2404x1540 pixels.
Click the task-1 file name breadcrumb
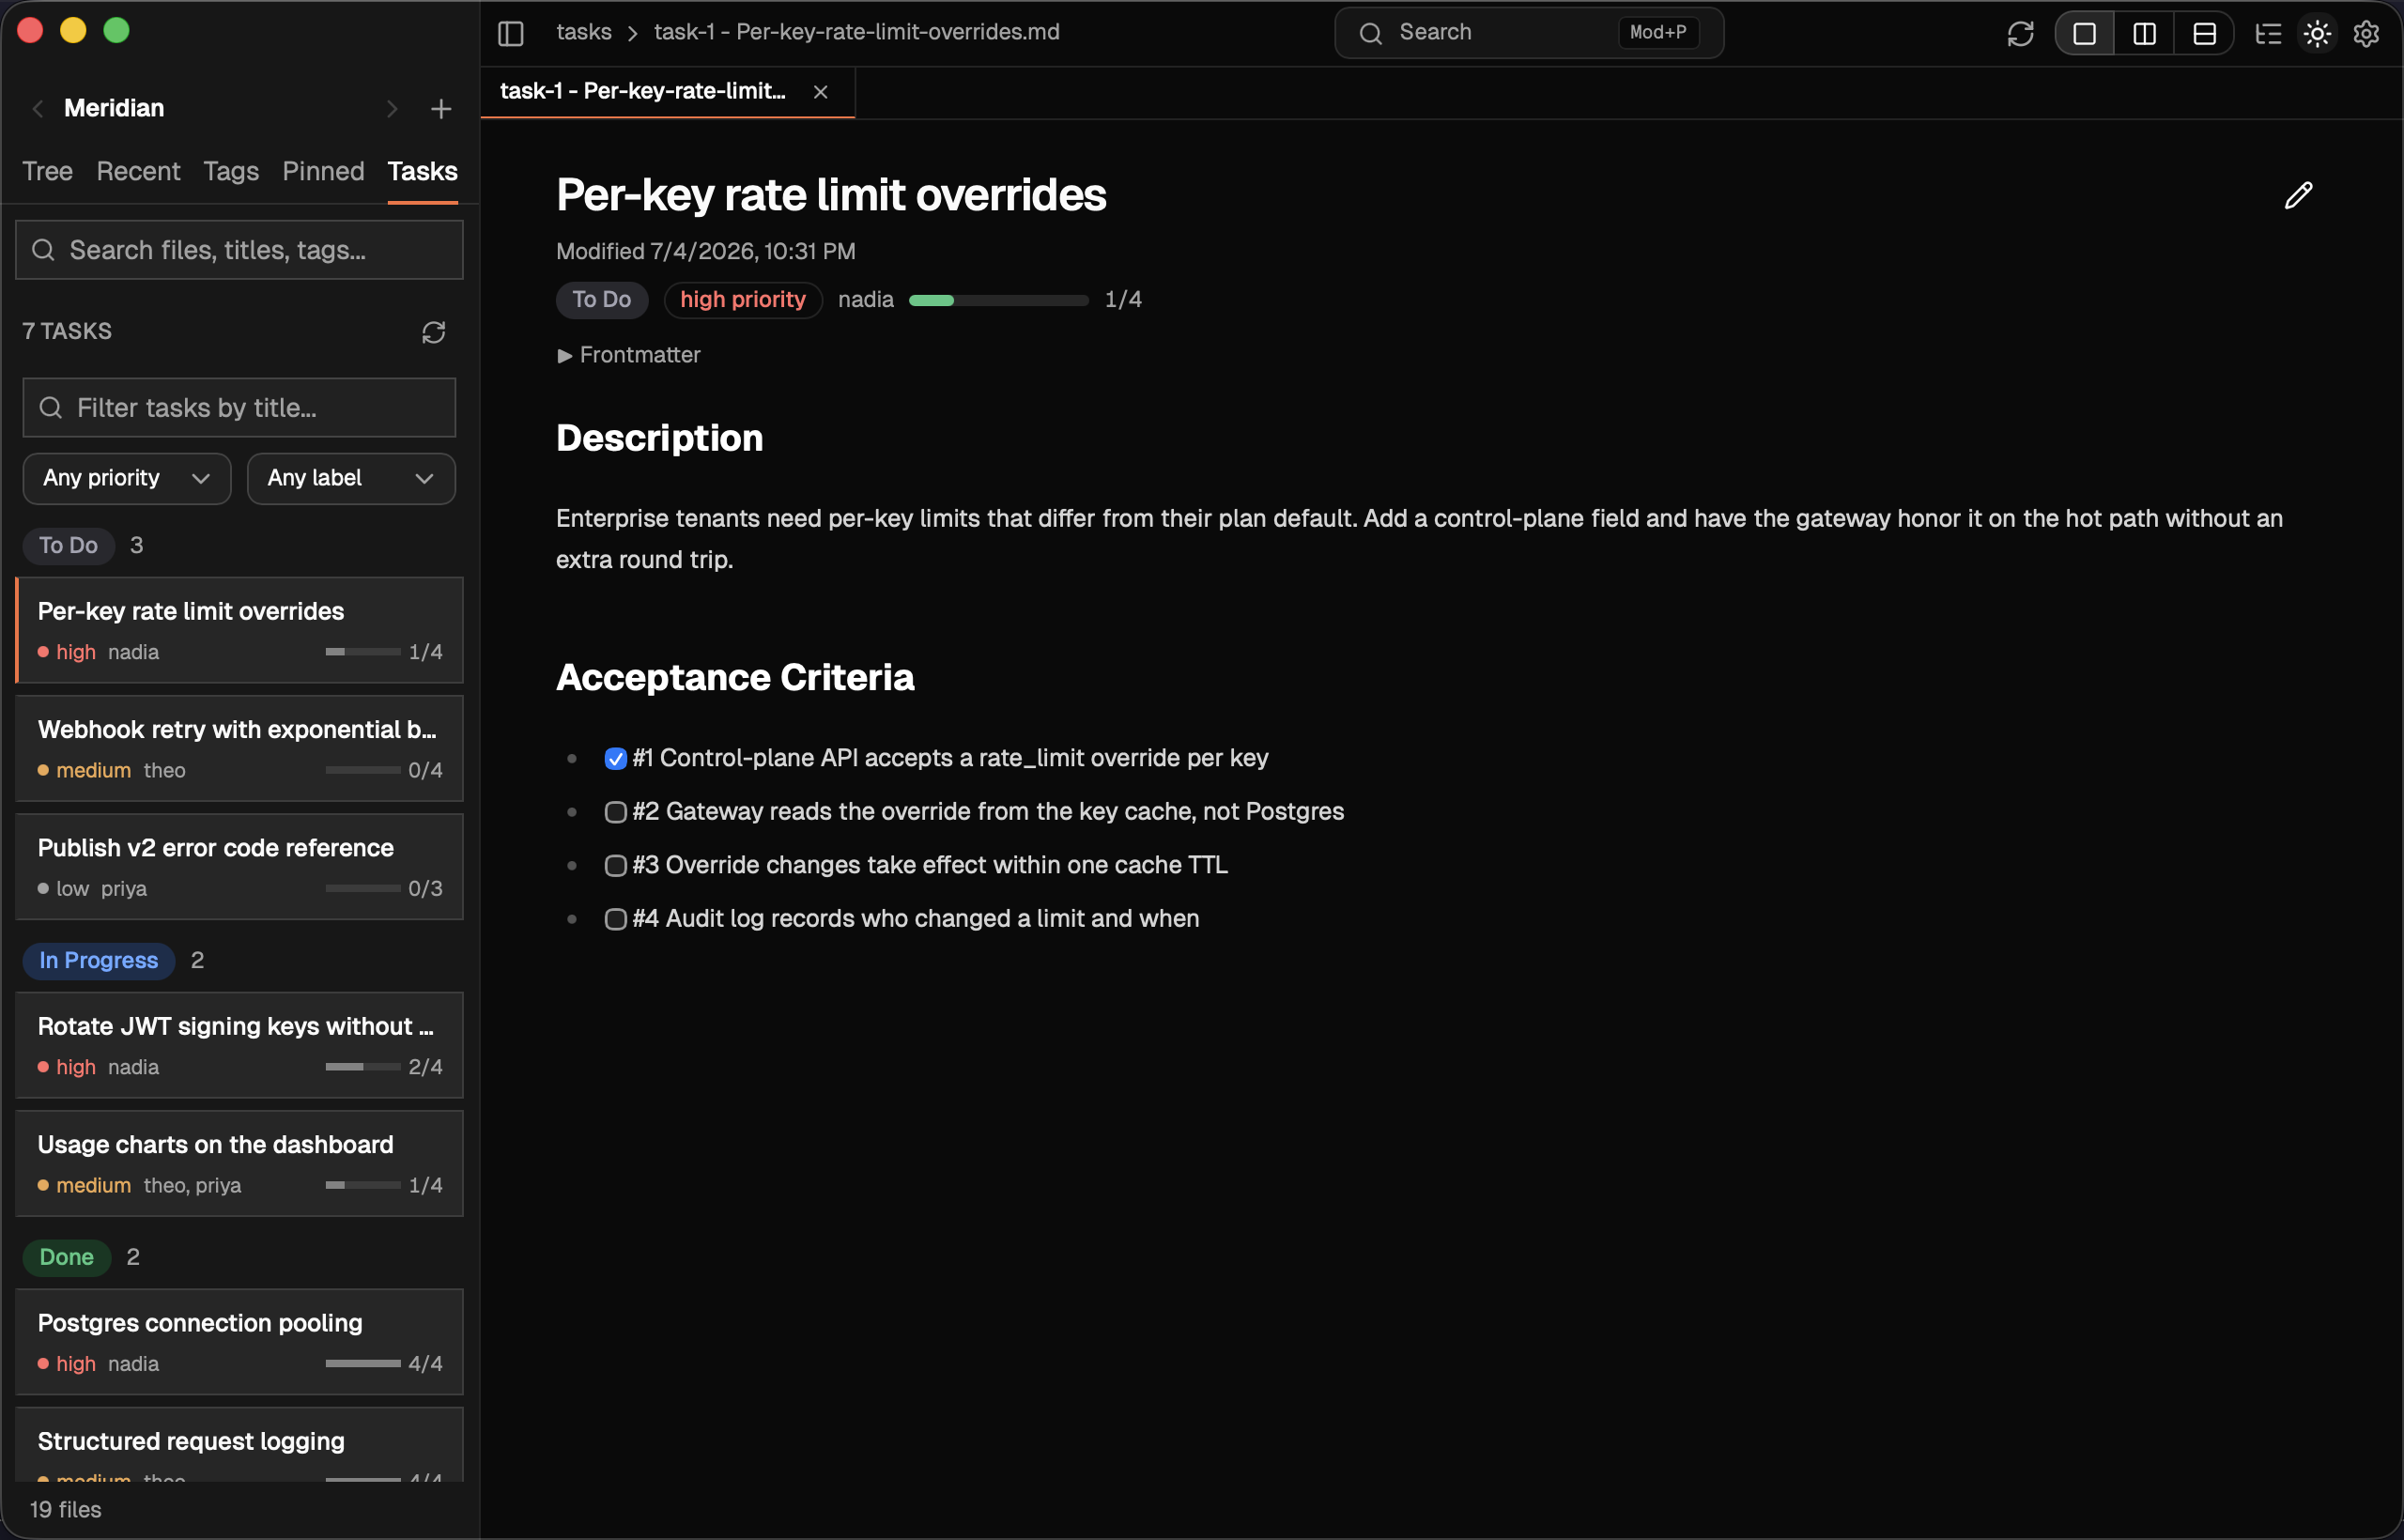[x=857, y=32]
